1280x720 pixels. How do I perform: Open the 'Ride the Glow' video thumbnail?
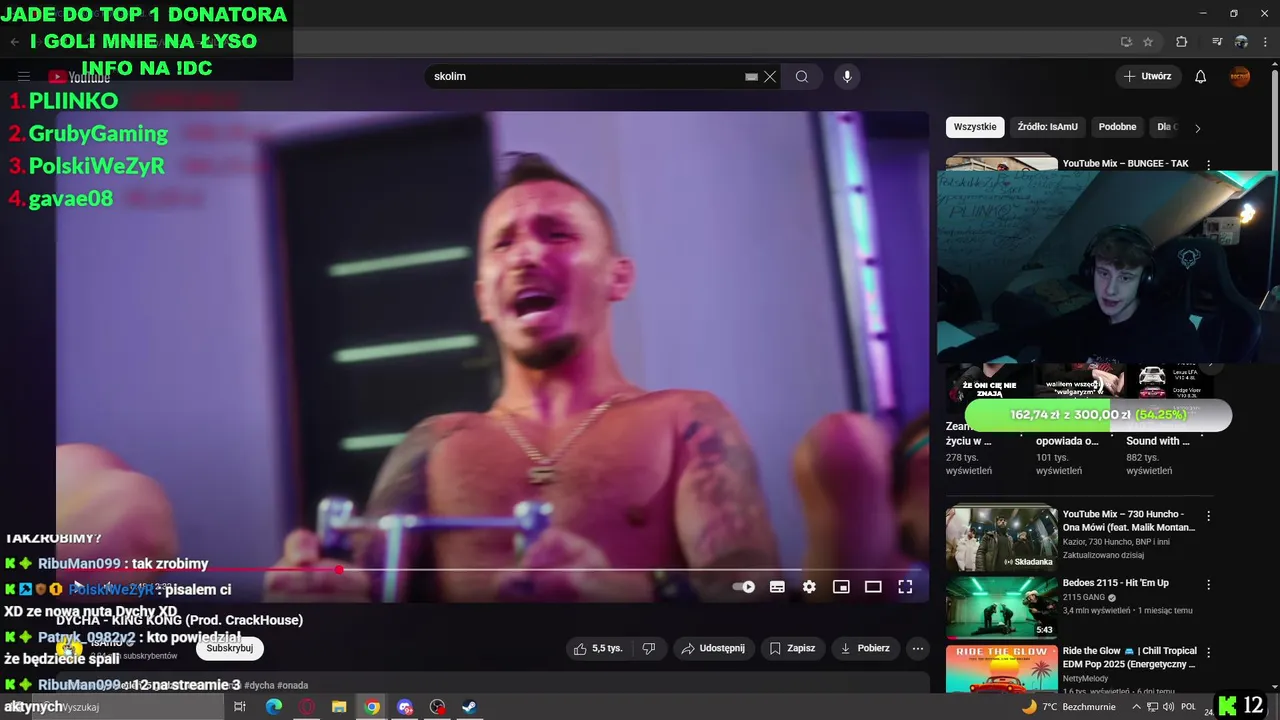tap(1001, 670)
